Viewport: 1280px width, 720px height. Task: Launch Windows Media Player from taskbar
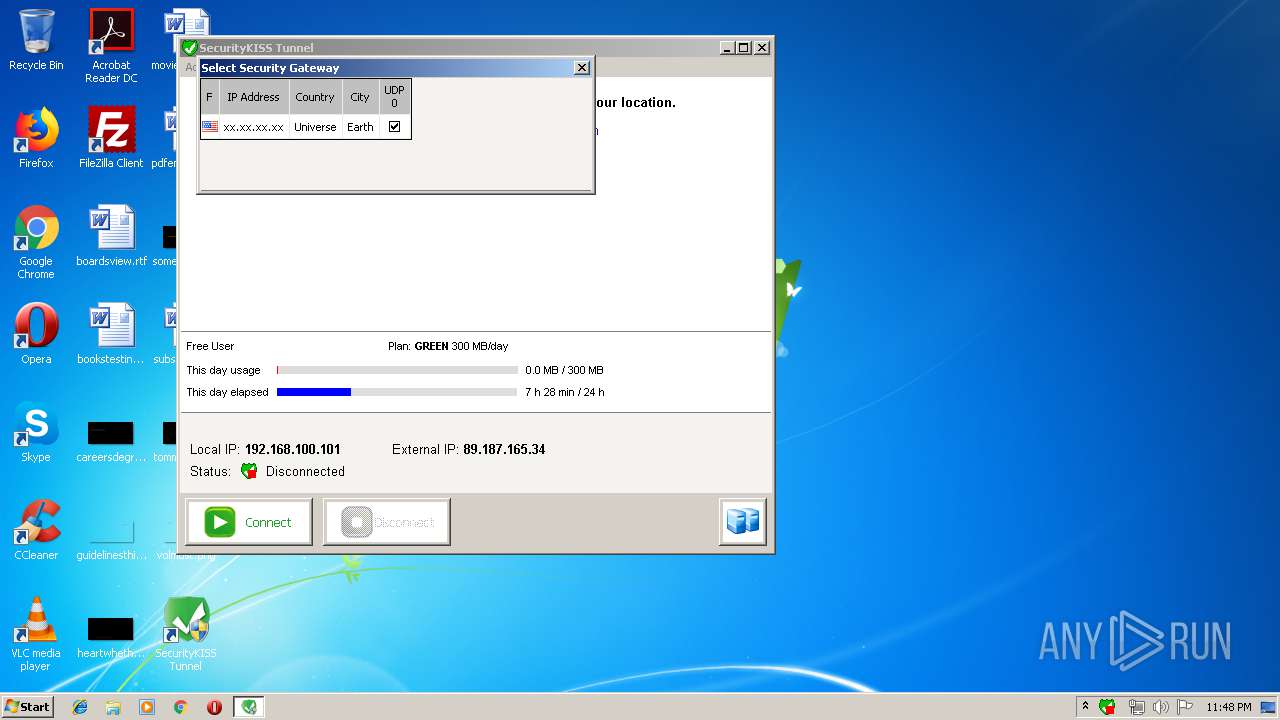click(x=147, y=707)
